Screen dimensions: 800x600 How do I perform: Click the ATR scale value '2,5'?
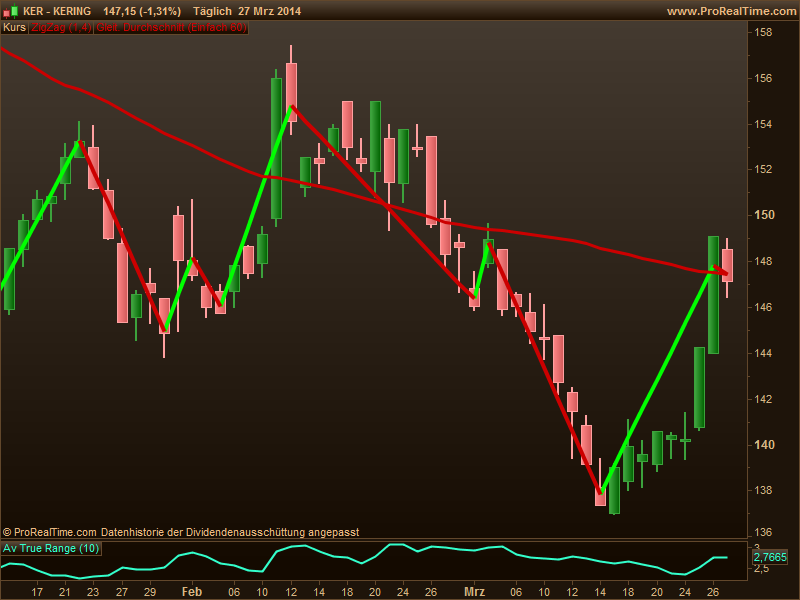click(762, 569)
